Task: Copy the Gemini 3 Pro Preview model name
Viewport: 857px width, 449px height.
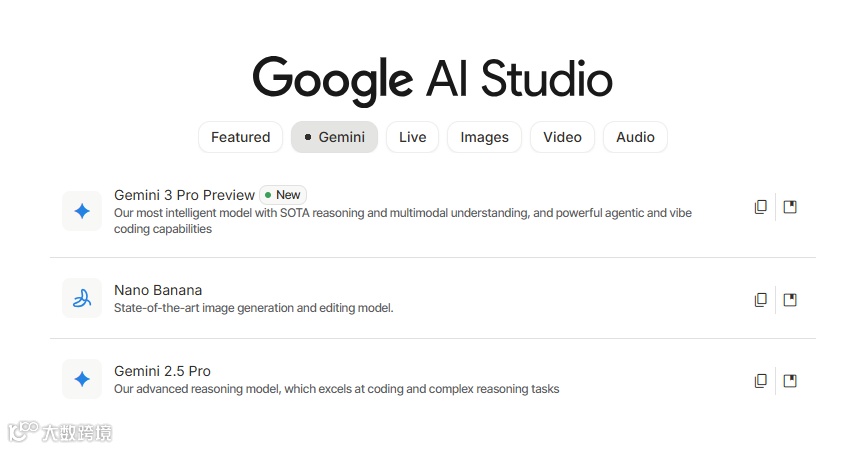Action: tap(760, 207)
